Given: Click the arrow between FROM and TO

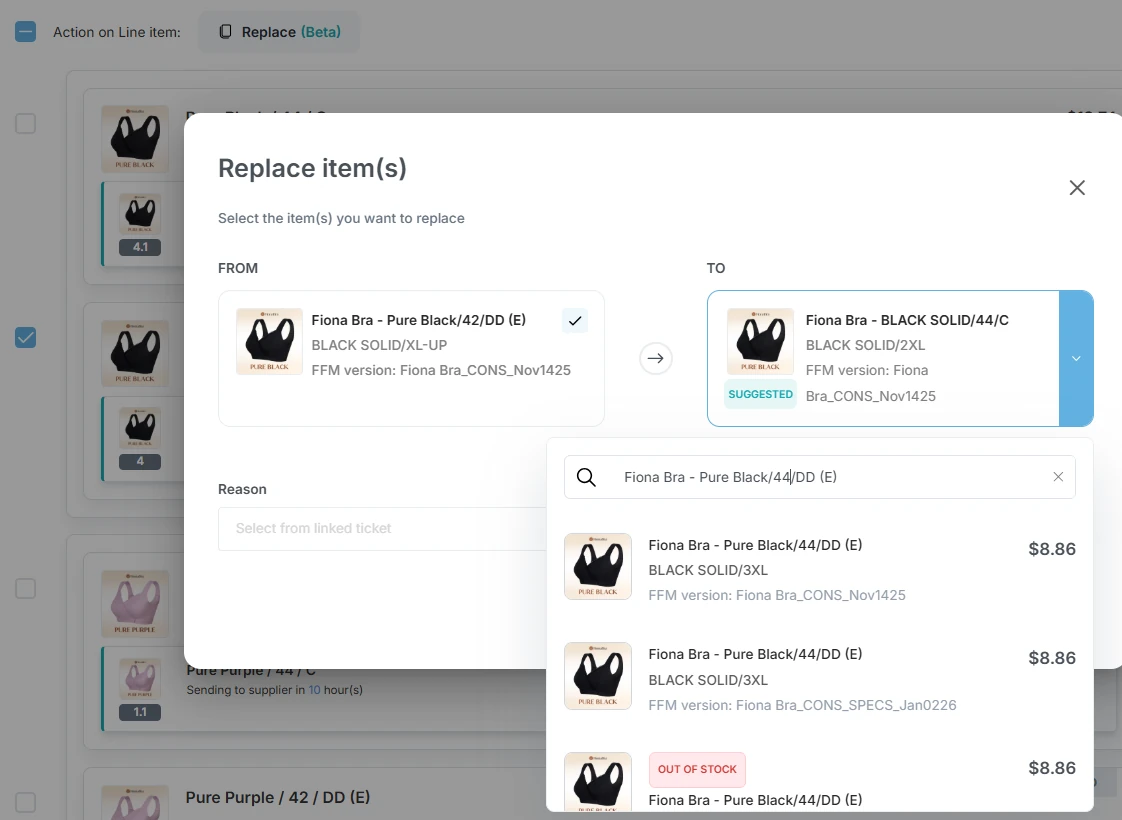Looking at the screenshot, I should point(655,358).
